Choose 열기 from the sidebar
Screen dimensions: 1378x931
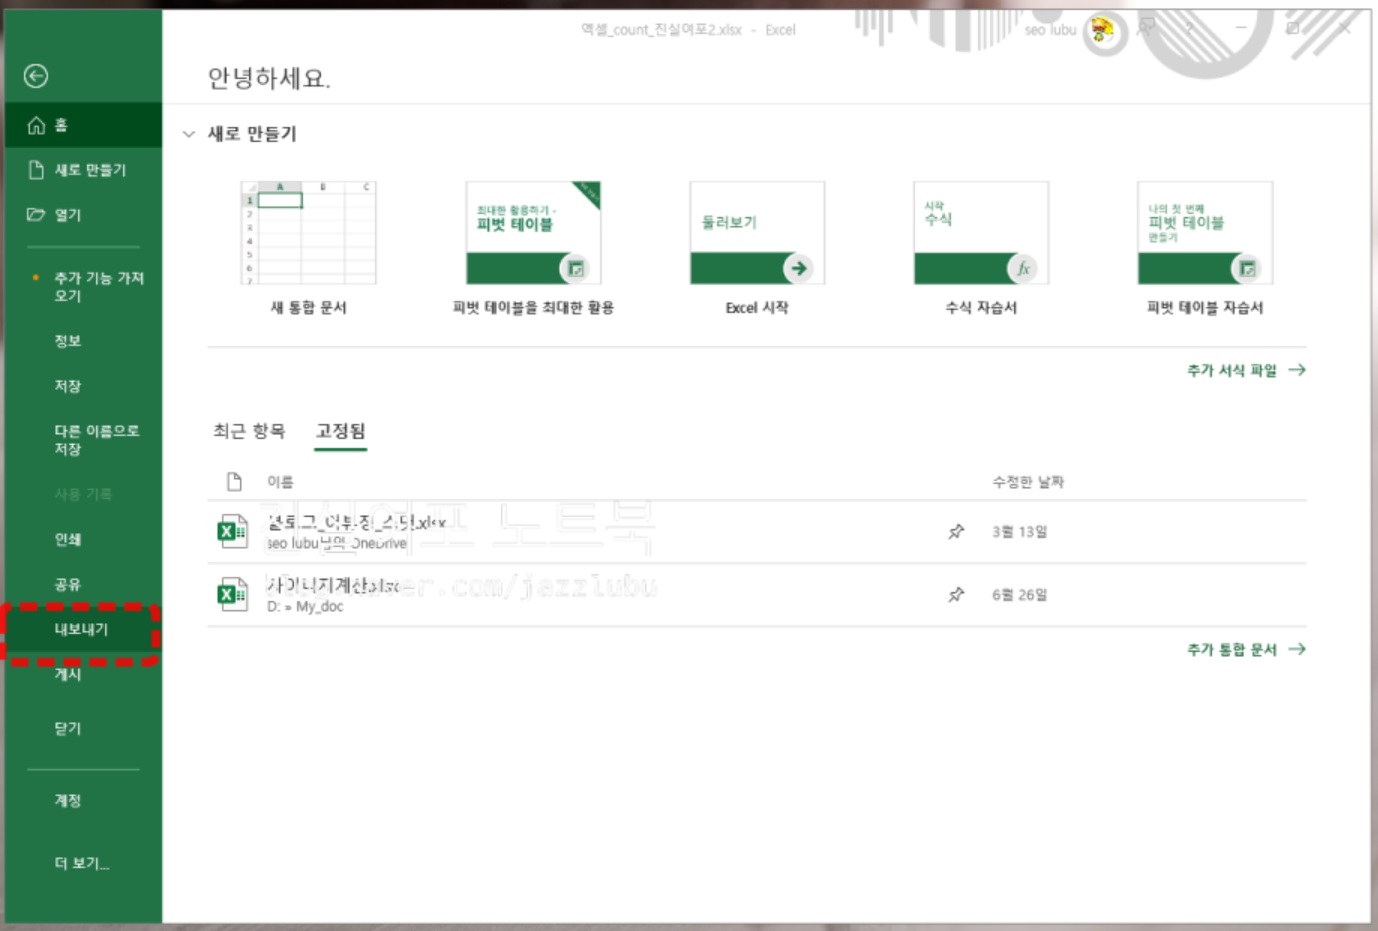[x=83, y=214]
